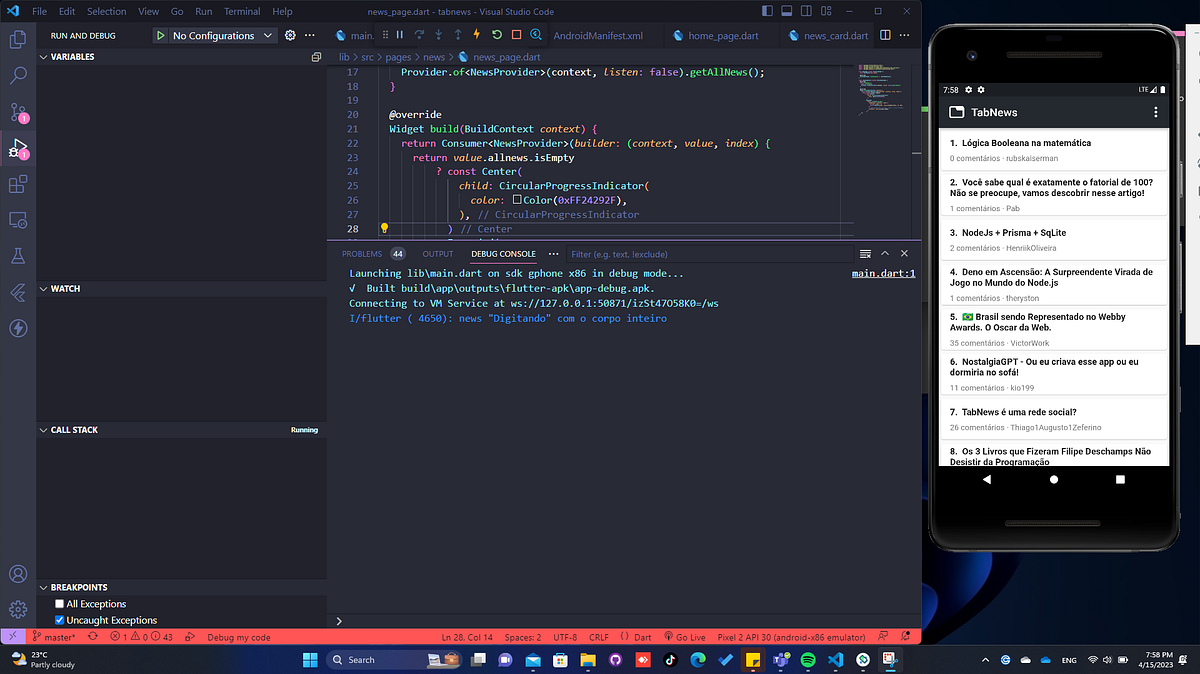The image size is (1200, 674).
Task: Open the Search view
Action: [16, 75]
